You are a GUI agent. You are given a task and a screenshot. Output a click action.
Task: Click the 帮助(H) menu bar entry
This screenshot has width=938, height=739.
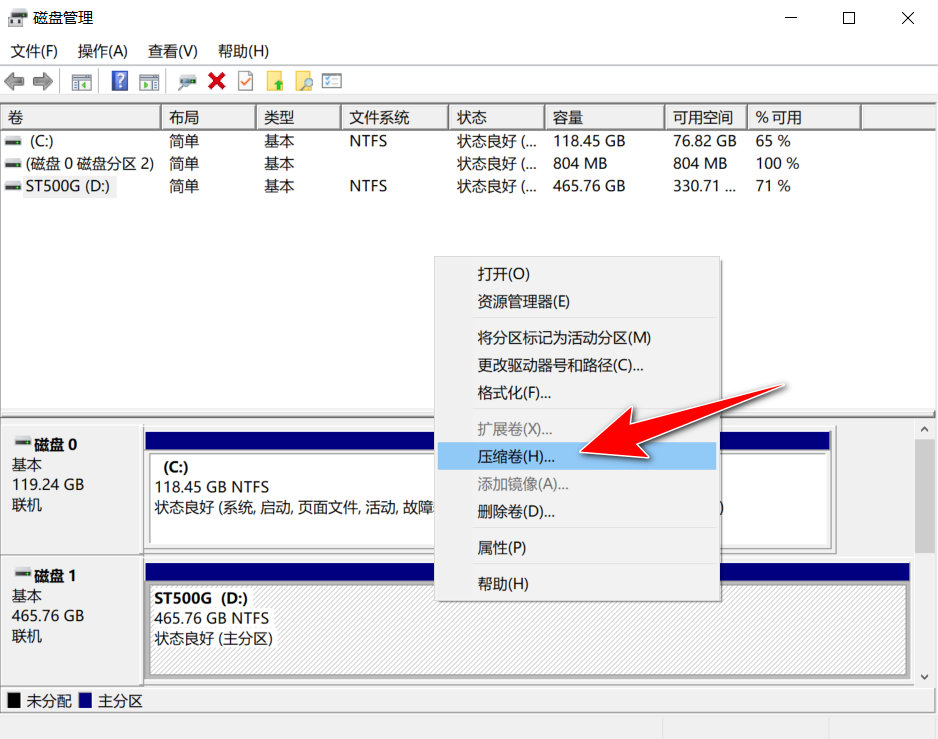pyautogui.click(x=241, y=51)
